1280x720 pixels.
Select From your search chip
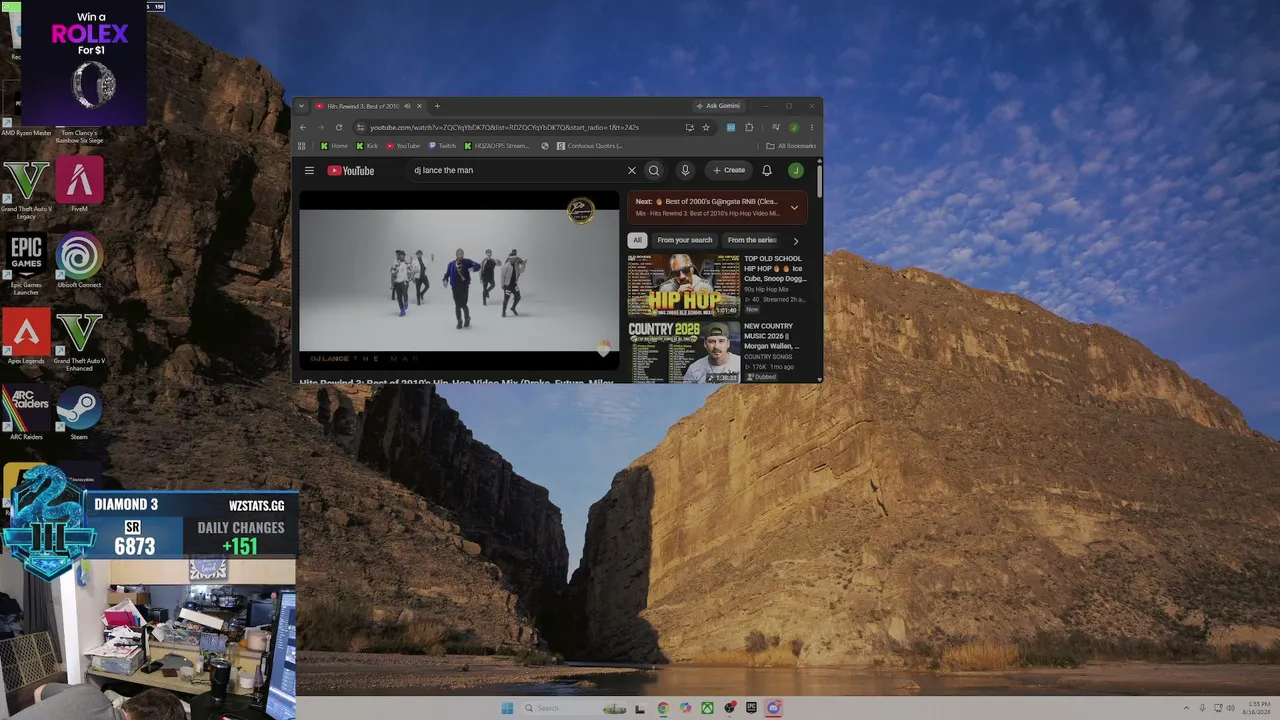pos(685,240)
